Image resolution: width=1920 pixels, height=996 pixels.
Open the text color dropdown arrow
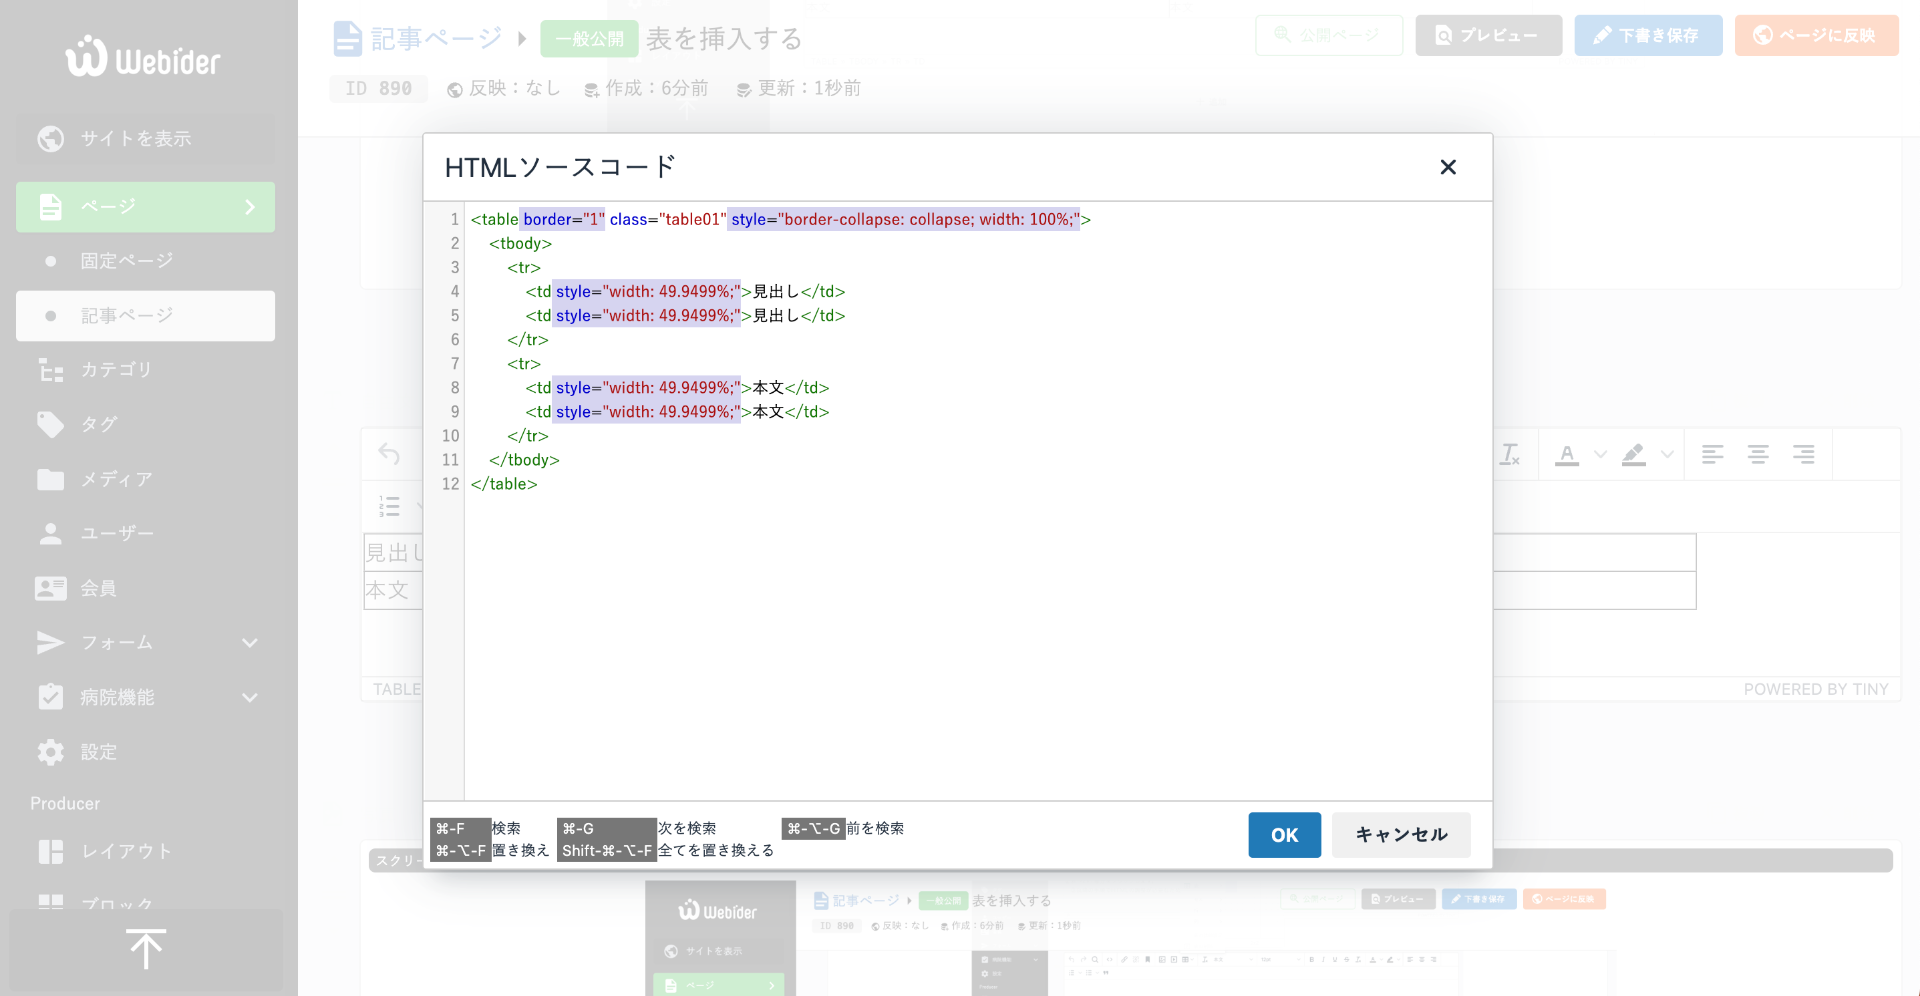pos(1600,454)
